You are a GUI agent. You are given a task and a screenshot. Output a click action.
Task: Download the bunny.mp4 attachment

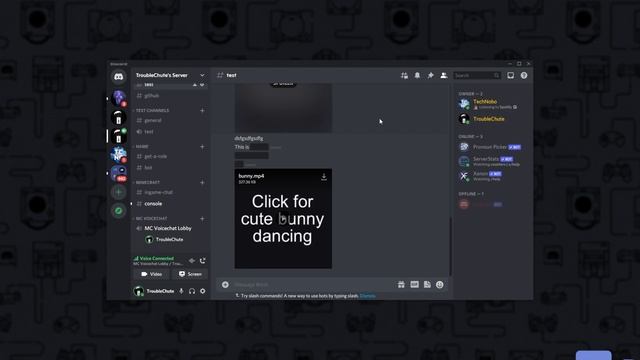coord(324,177)
